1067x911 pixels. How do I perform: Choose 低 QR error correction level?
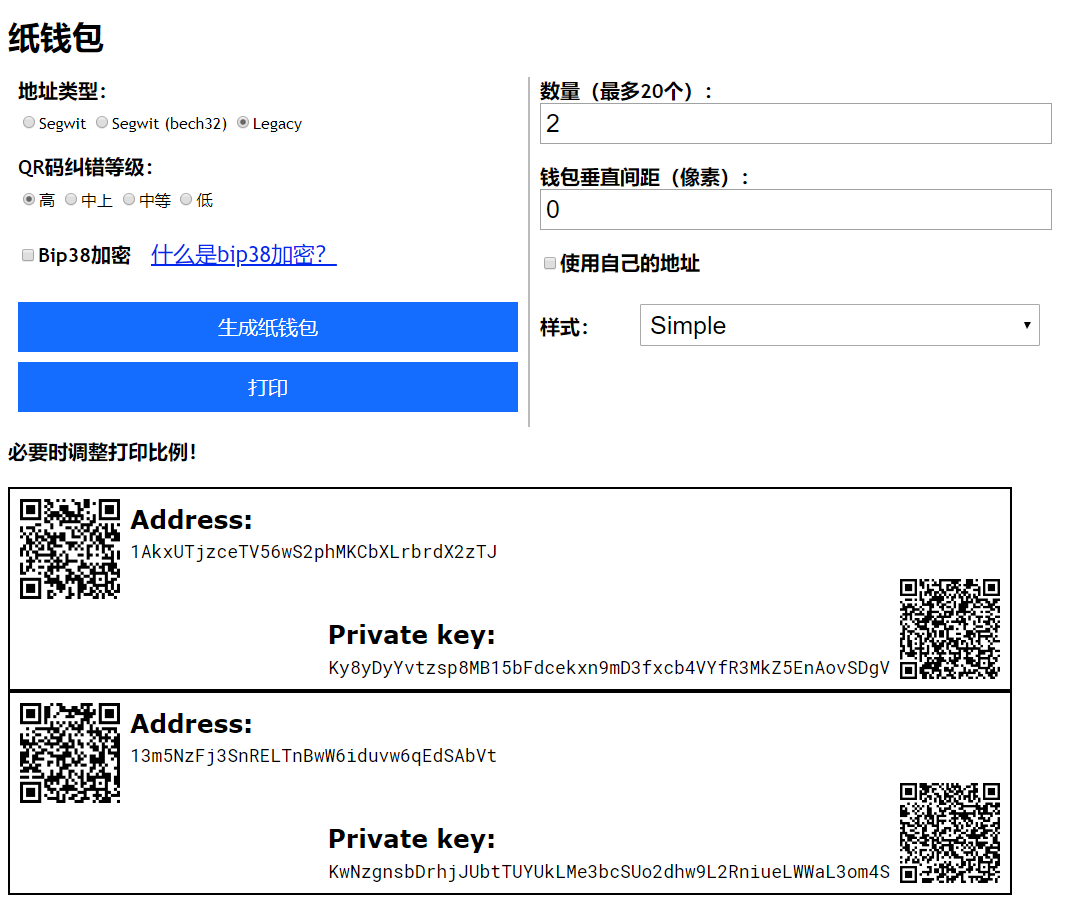(x=186, y=199)
